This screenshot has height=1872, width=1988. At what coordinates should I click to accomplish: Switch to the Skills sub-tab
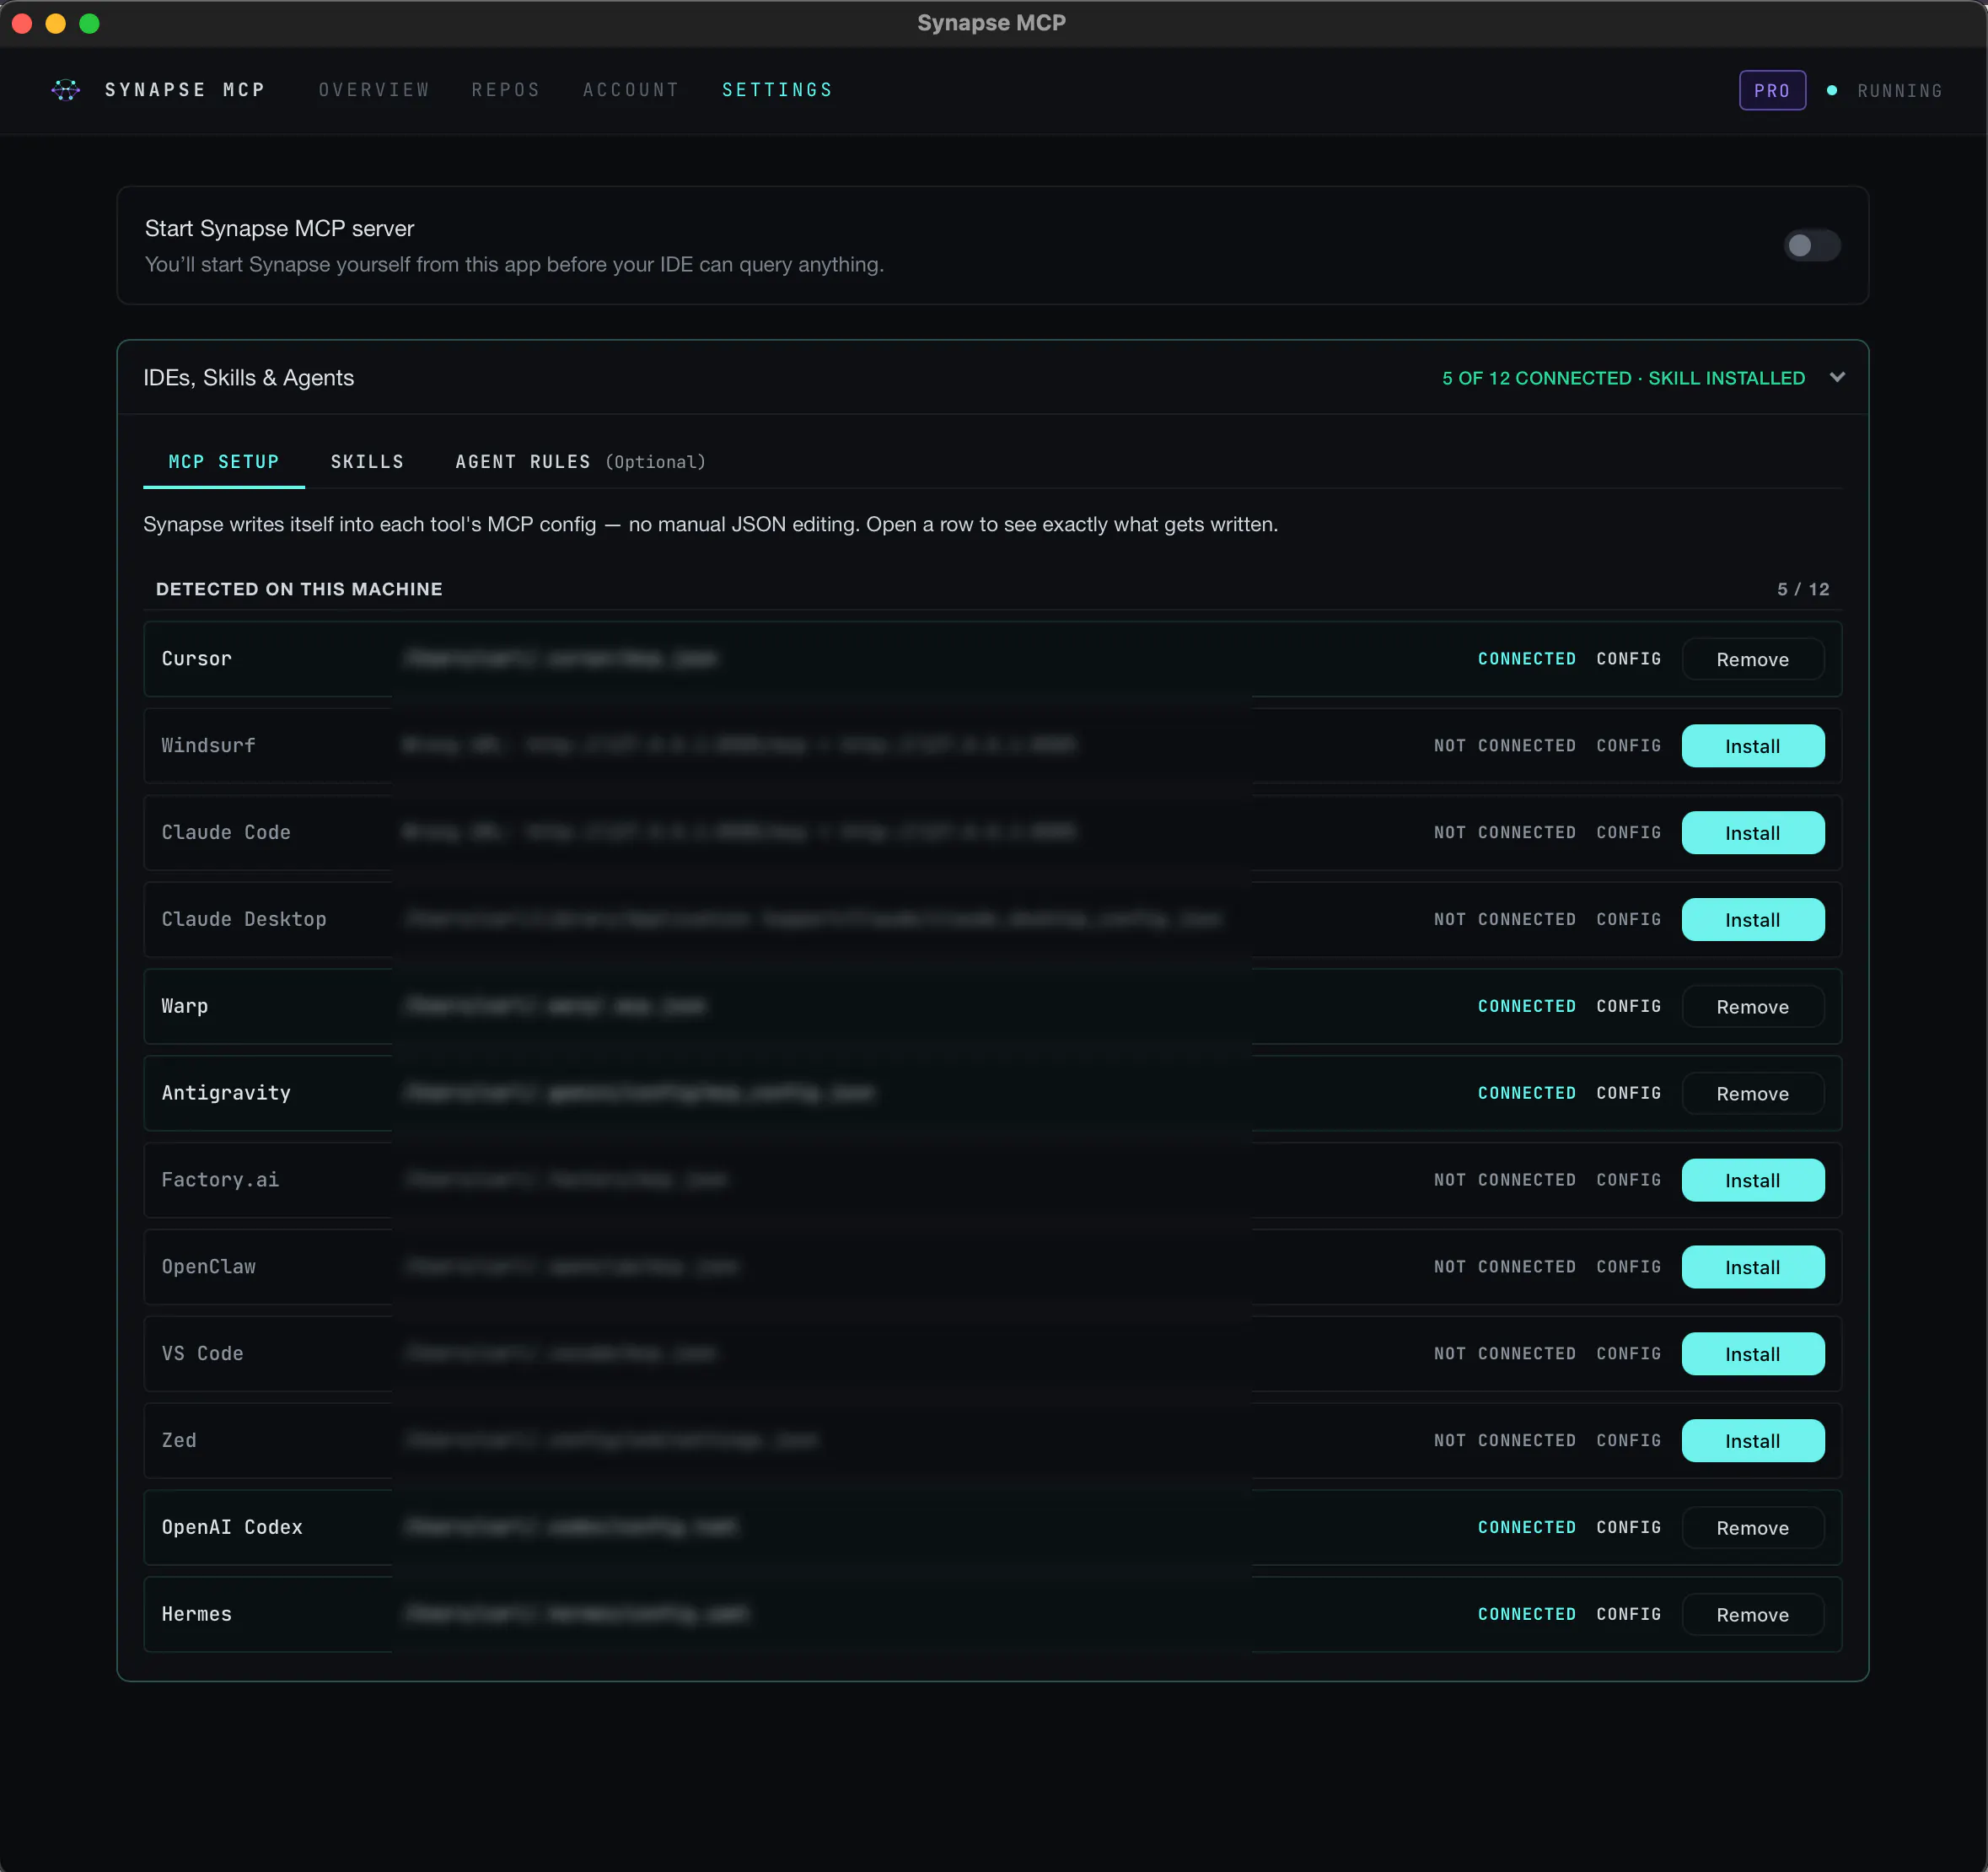tap(367, 462)
